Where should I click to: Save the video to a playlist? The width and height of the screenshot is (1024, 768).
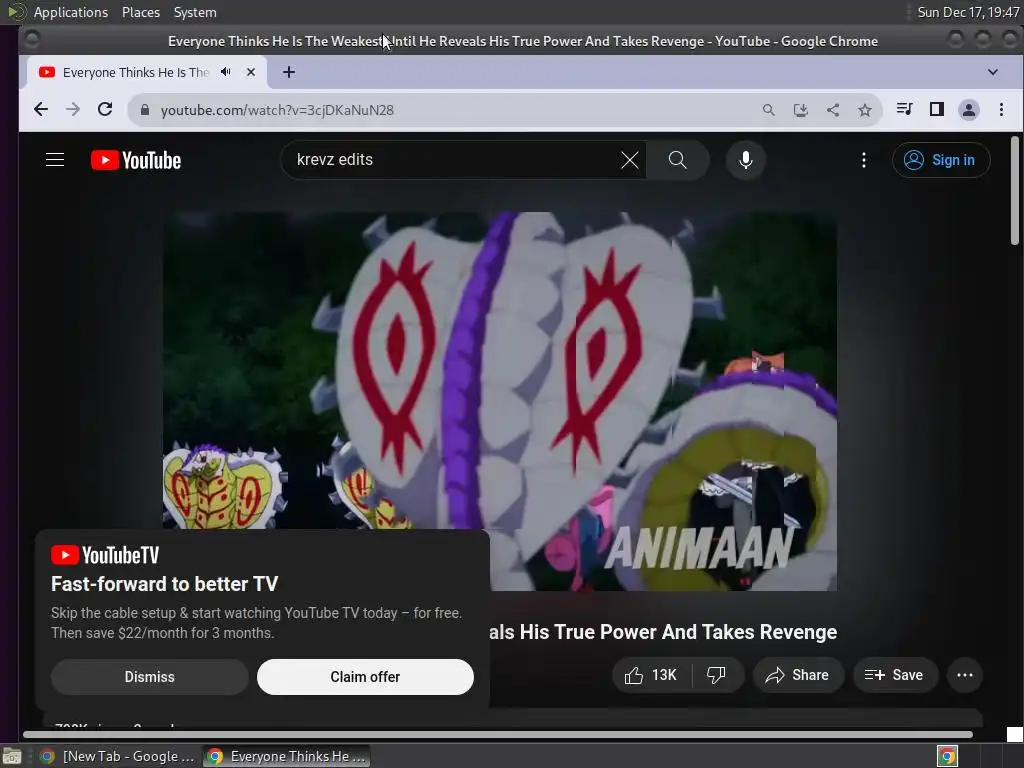[x=895, y=675]
